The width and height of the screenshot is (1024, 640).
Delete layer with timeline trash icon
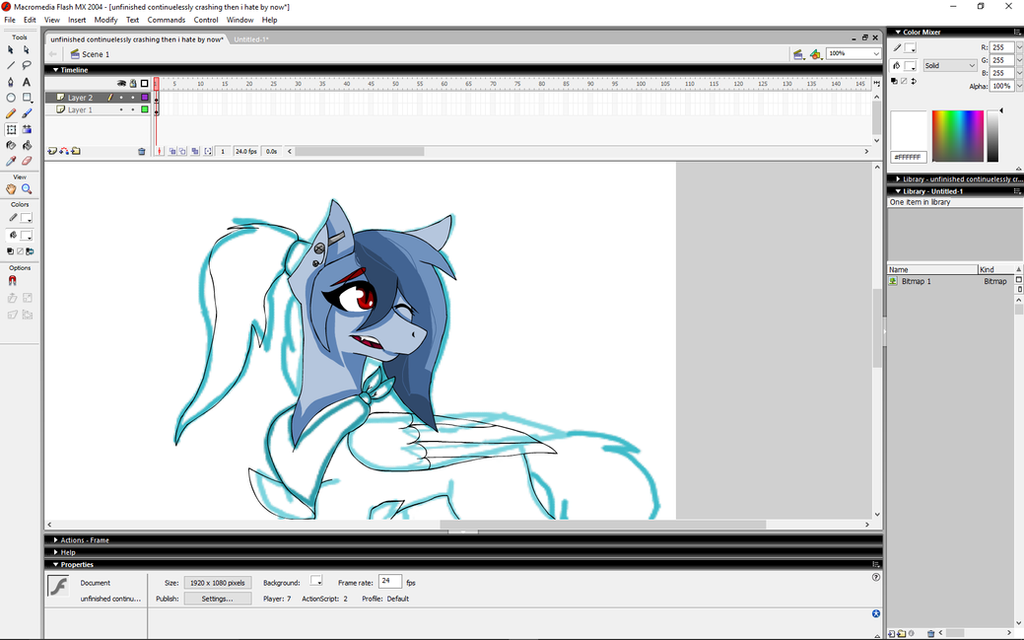pyautogui.click(x=142, y=152)
